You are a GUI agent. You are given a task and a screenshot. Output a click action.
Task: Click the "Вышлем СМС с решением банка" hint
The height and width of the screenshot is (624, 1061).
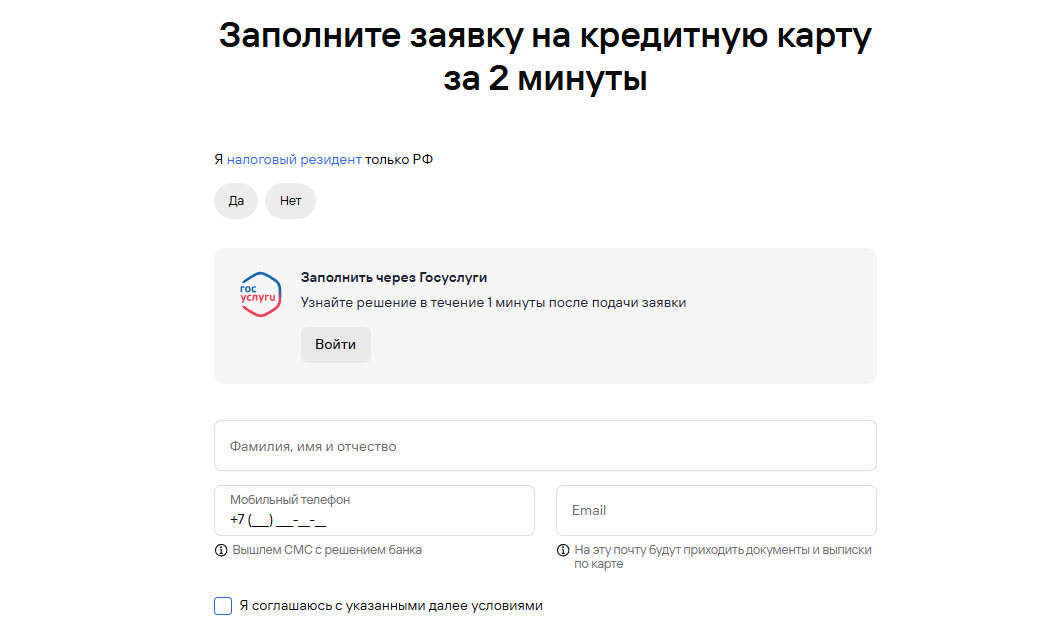pyautogui.click(x=327, y=550)
